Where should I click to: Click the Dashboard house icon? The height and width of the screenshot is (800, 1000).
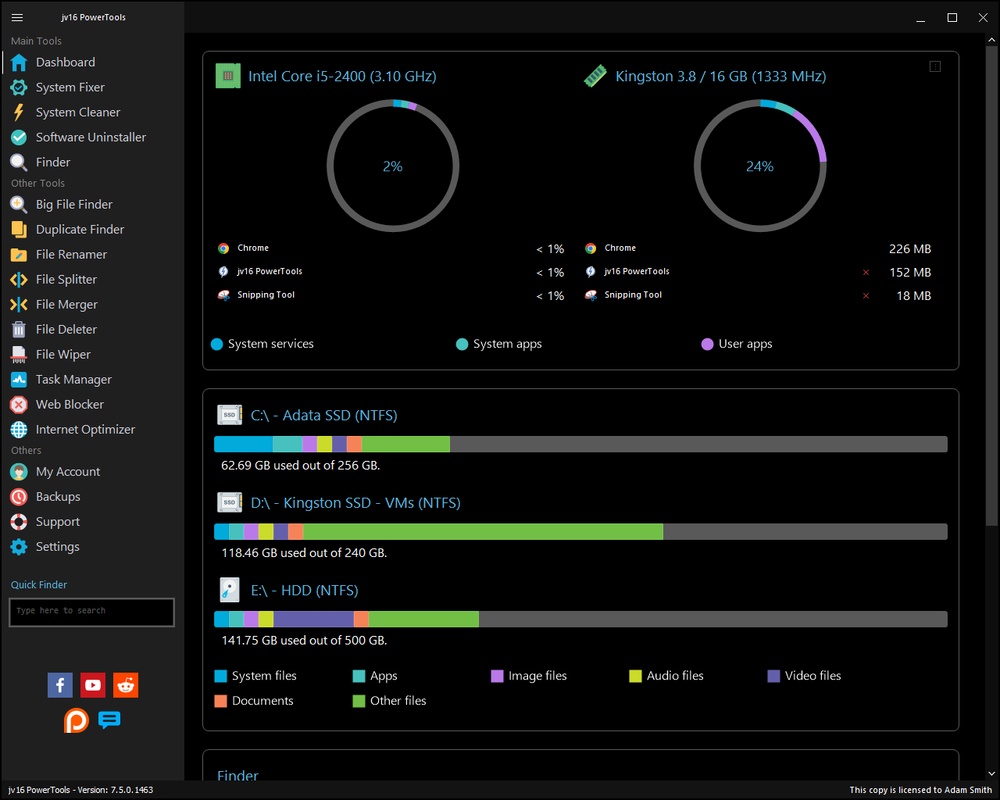click(19, 63)
